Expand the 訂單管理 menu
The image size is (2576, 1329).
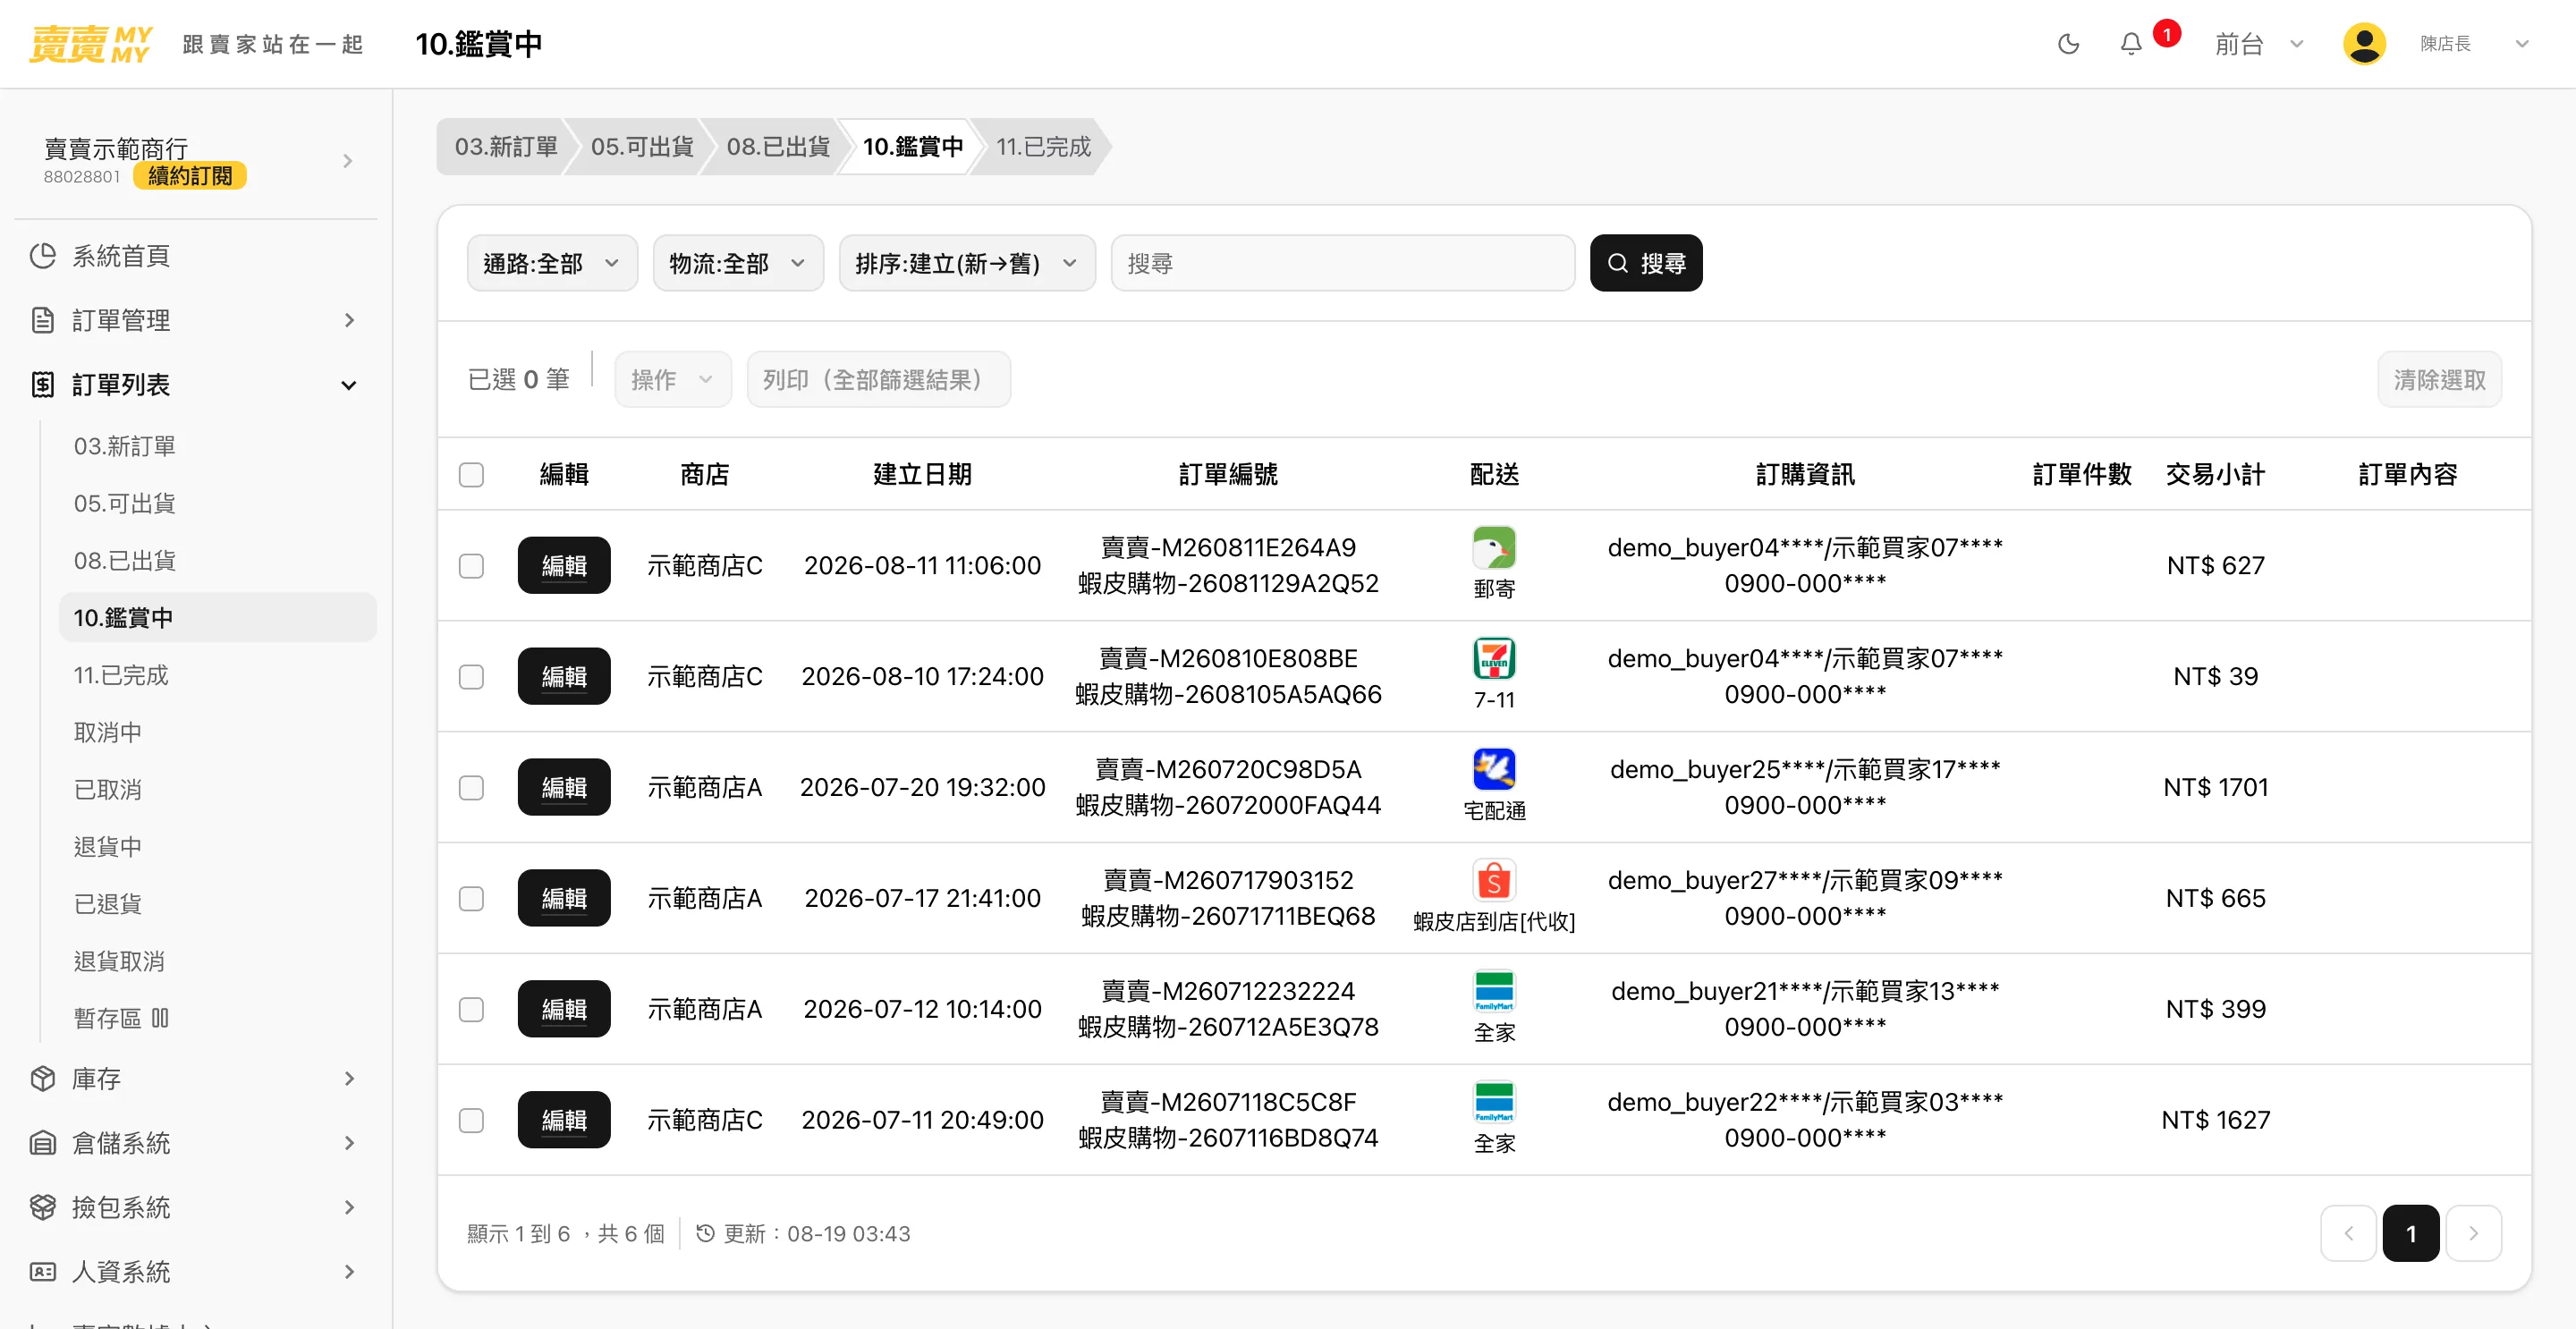349,320
